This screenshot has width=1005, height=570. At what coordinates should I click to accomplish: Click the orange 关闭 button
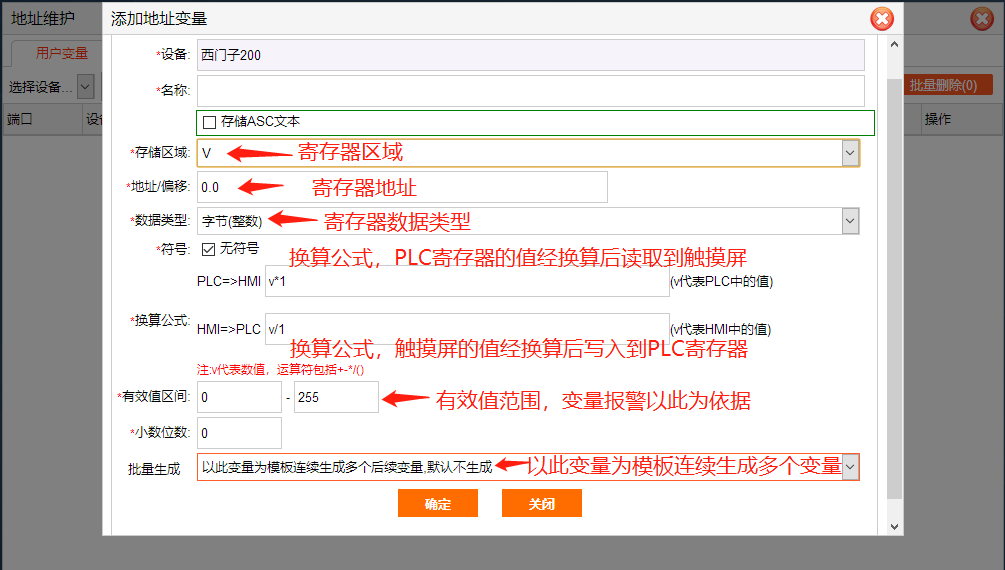(541, 503)
